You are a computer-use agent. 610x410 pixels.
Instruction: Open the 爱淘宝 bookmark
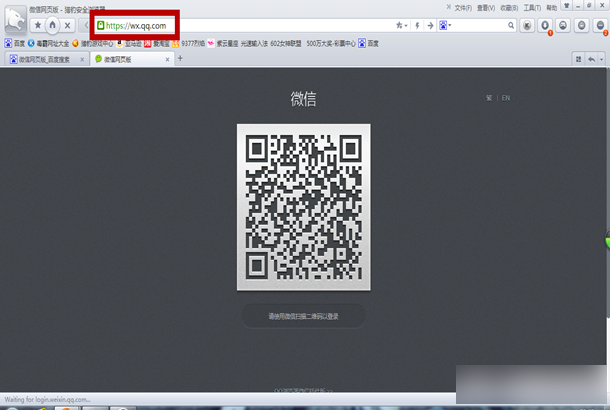(x=157, y=44)
